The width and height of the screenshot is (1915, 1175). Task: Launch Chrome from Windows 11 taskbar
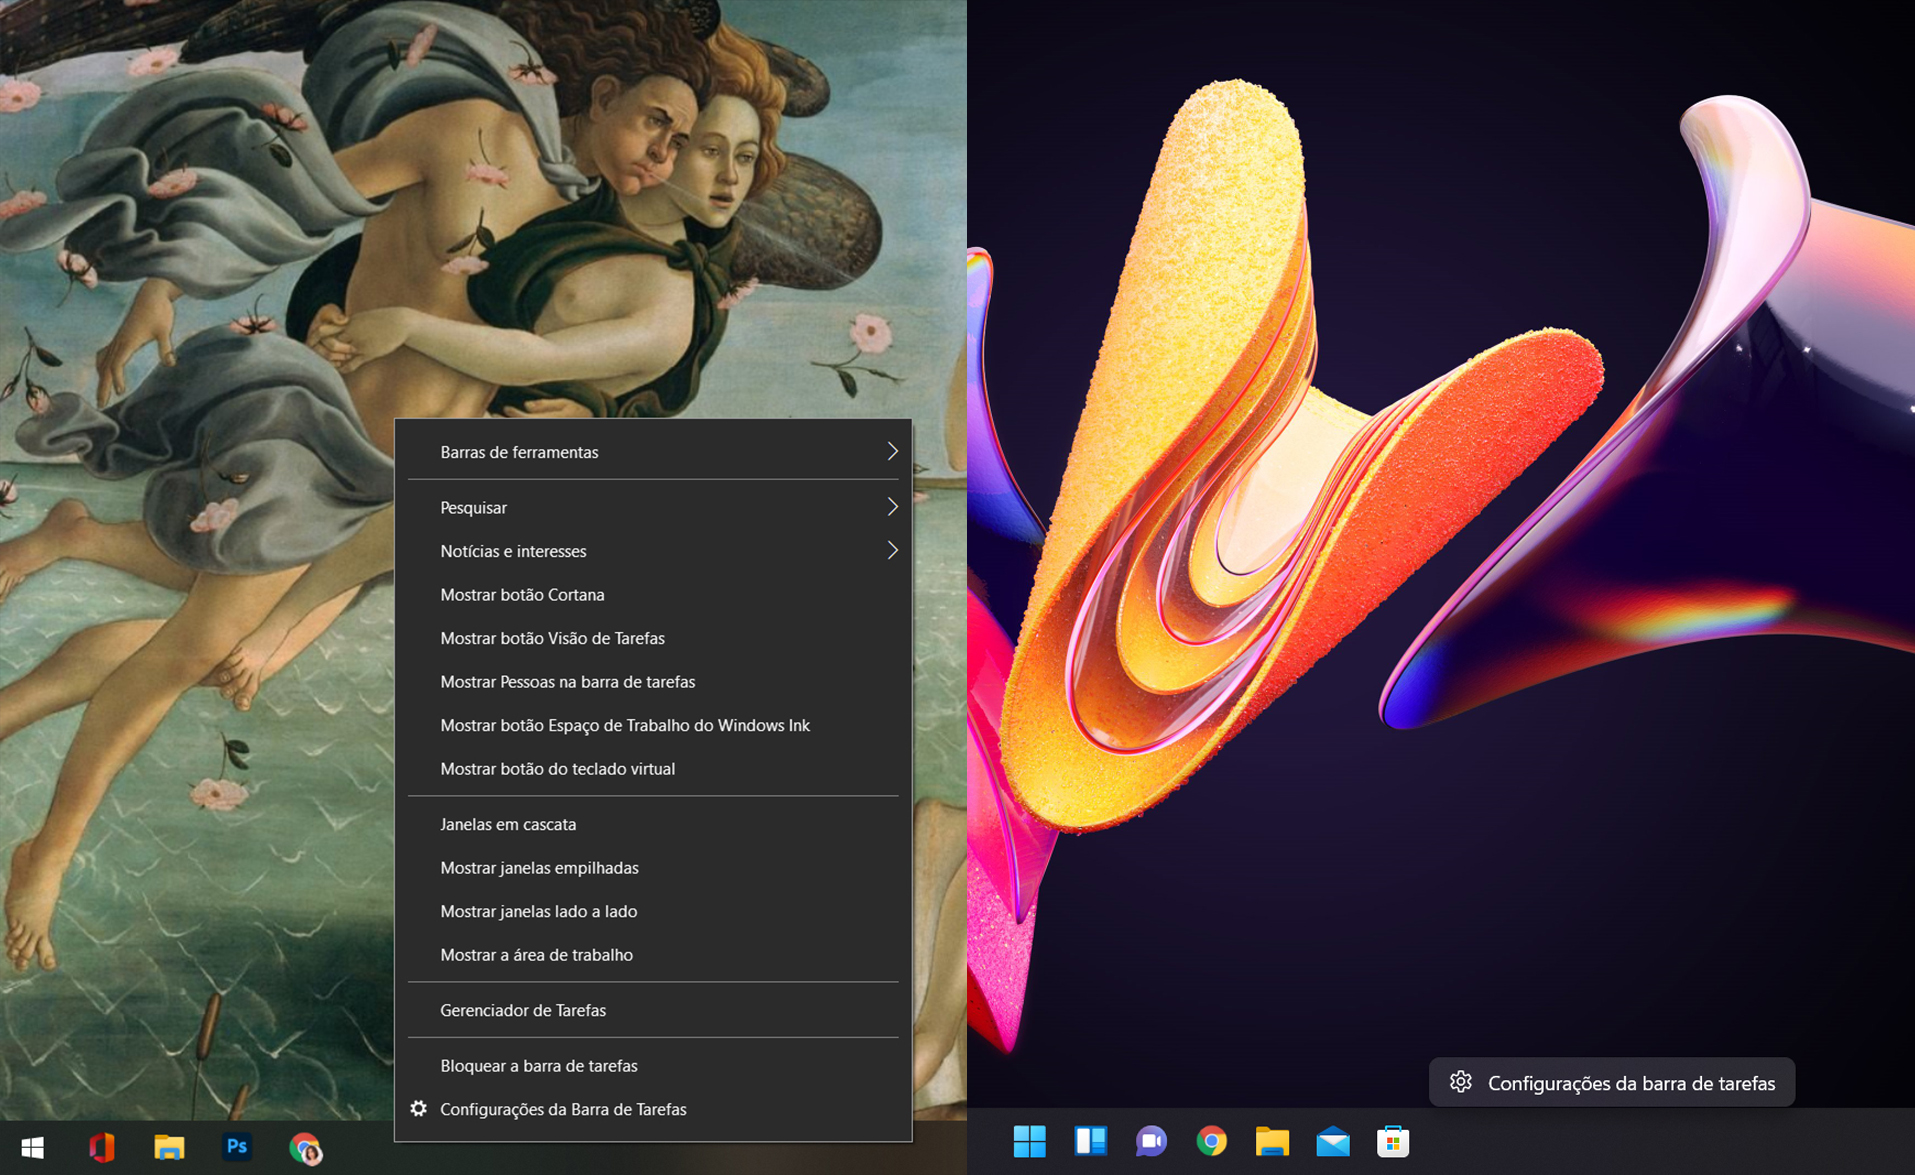(x=1211, y=1141)
